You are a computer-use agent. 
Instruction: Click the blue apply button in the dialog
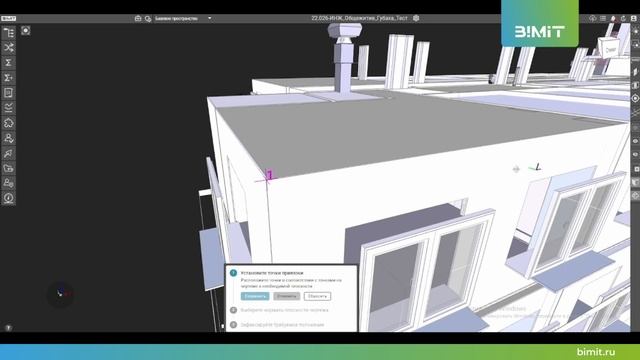[x=255, y=296]
